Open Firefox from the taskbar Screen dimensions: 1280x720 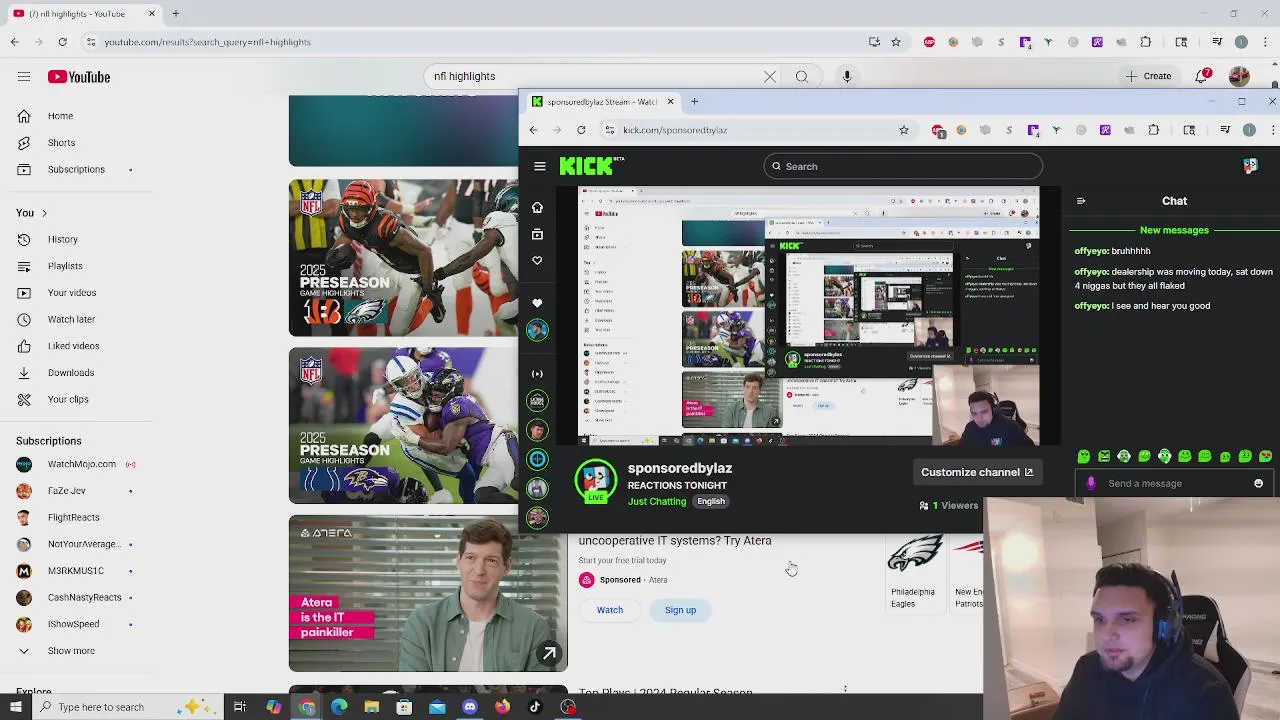click(502, 707)
